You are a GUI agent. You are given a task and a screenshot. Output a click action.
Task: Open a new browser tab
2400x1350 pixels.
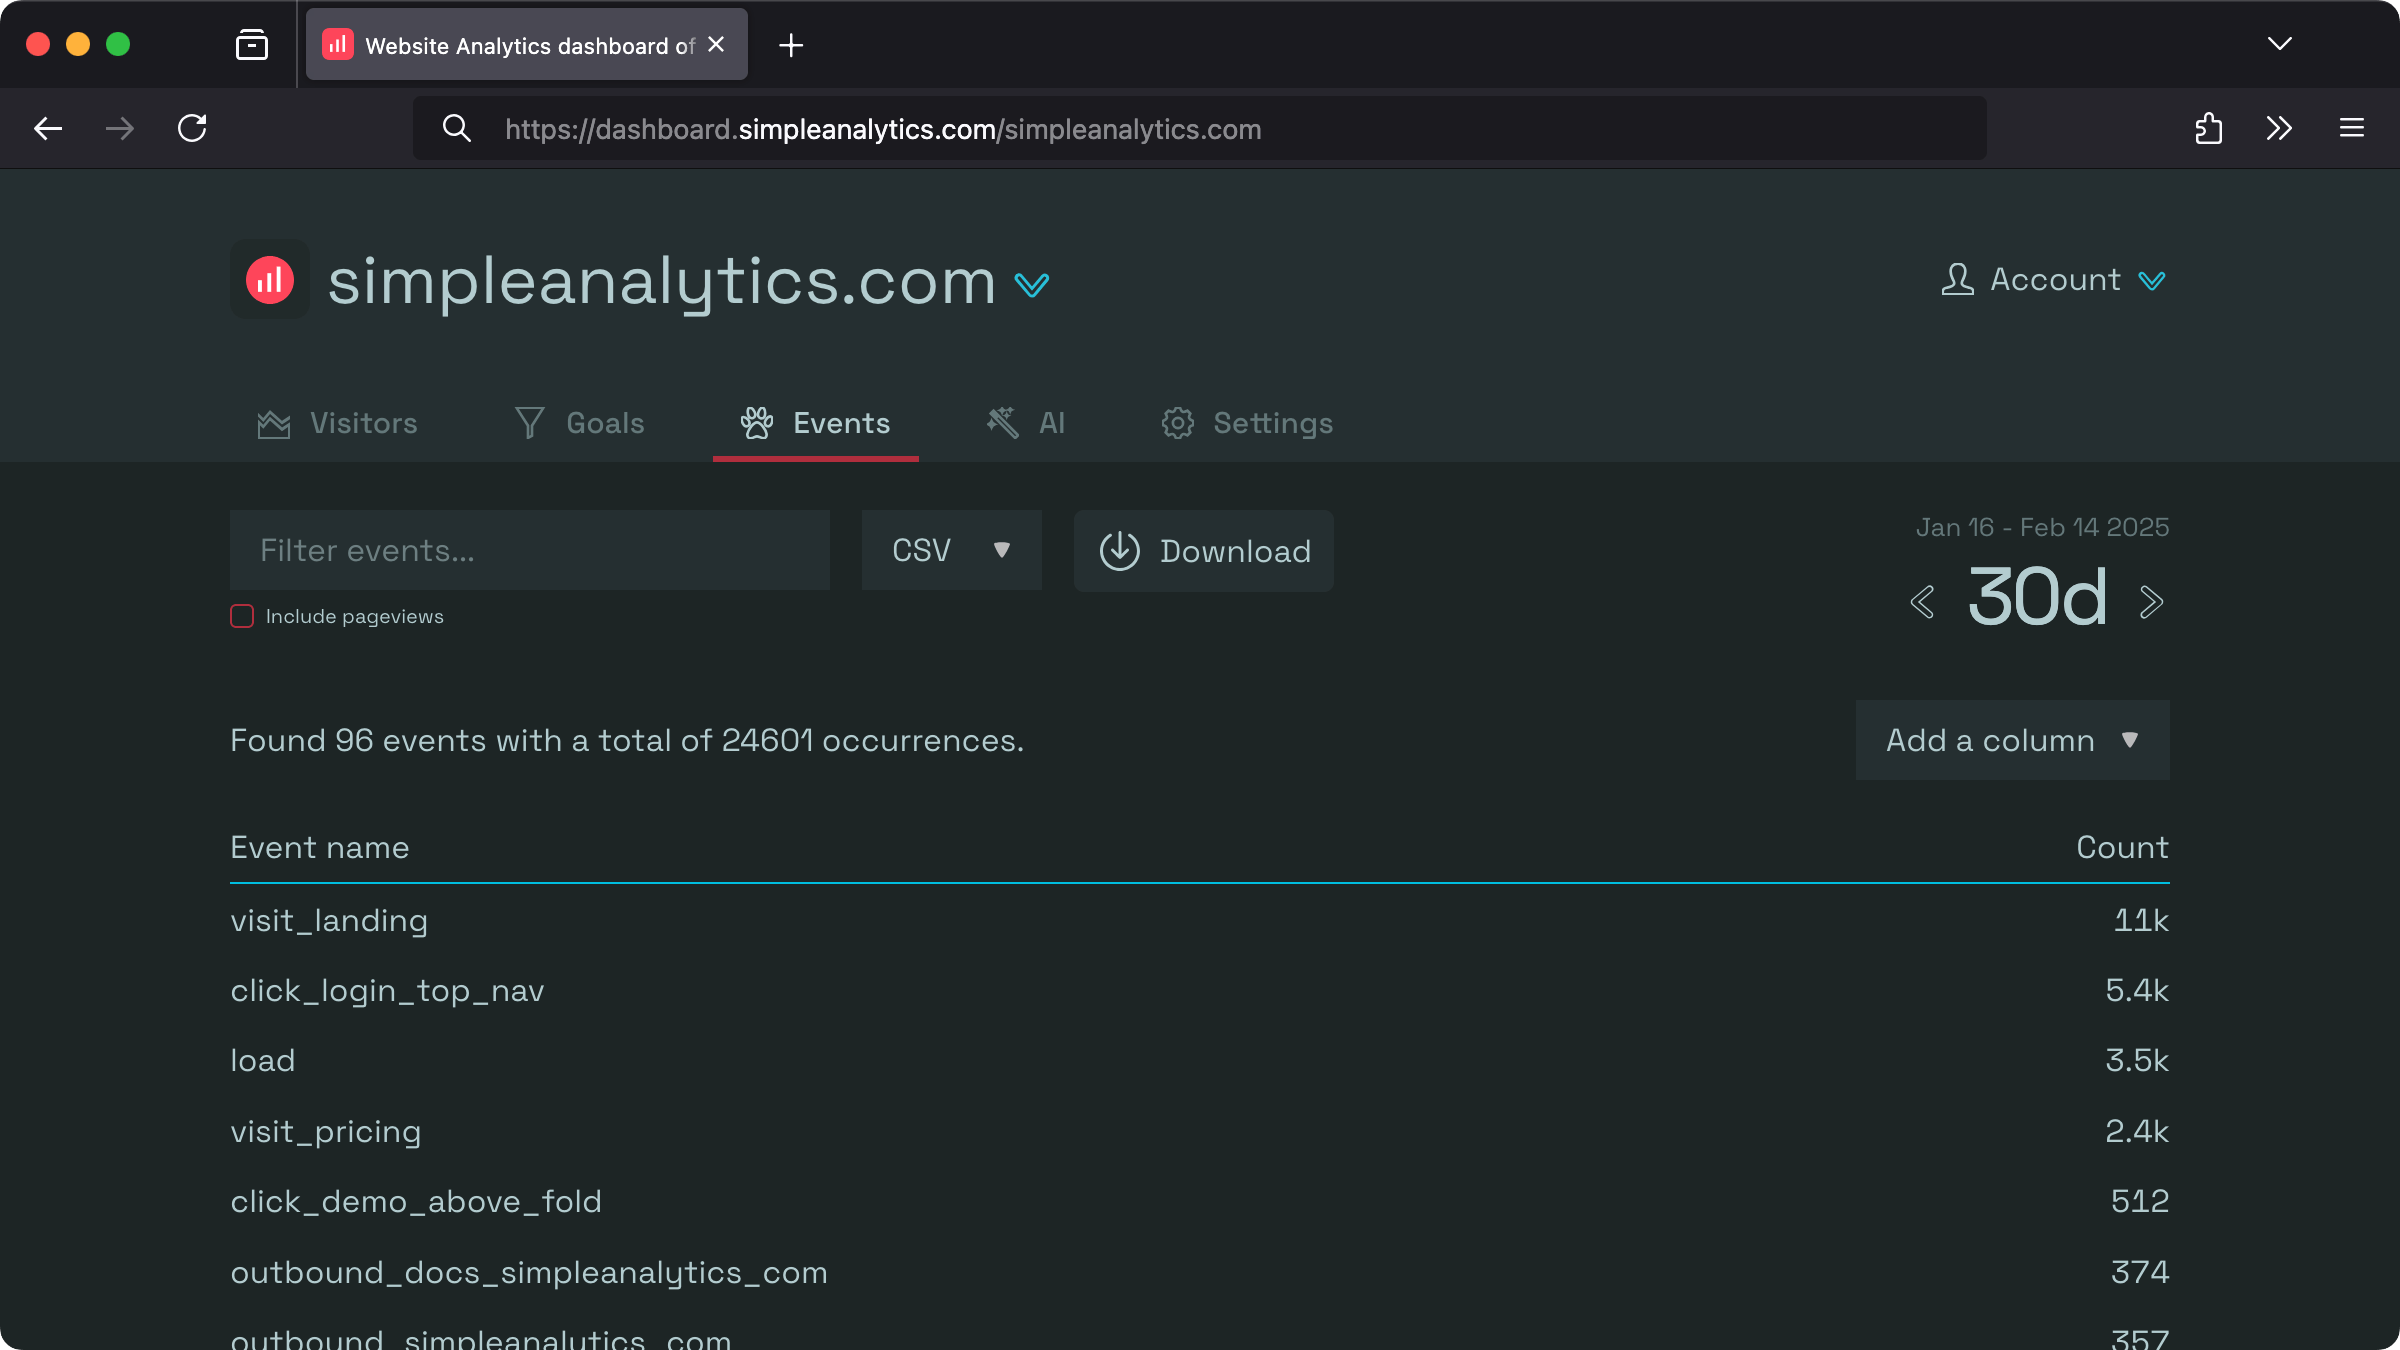tap(791, 45)
